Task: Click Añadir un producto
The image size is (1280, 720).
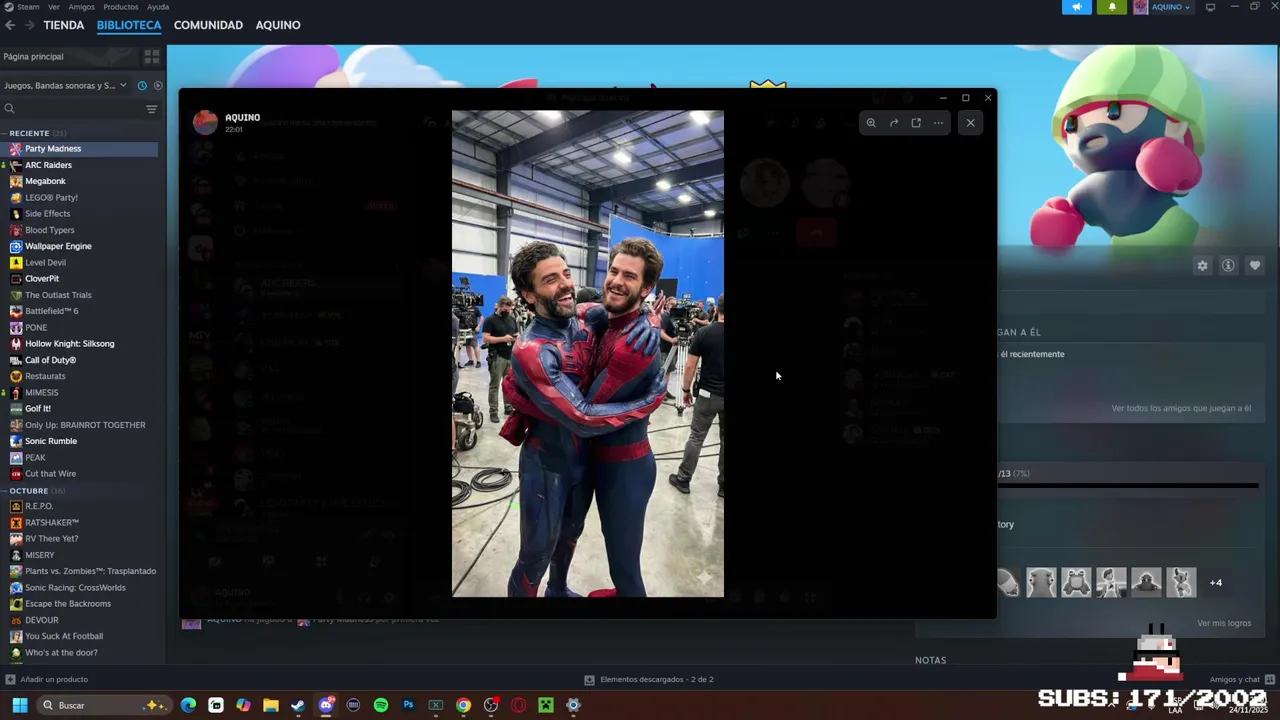Action: (x=47, y=680)
